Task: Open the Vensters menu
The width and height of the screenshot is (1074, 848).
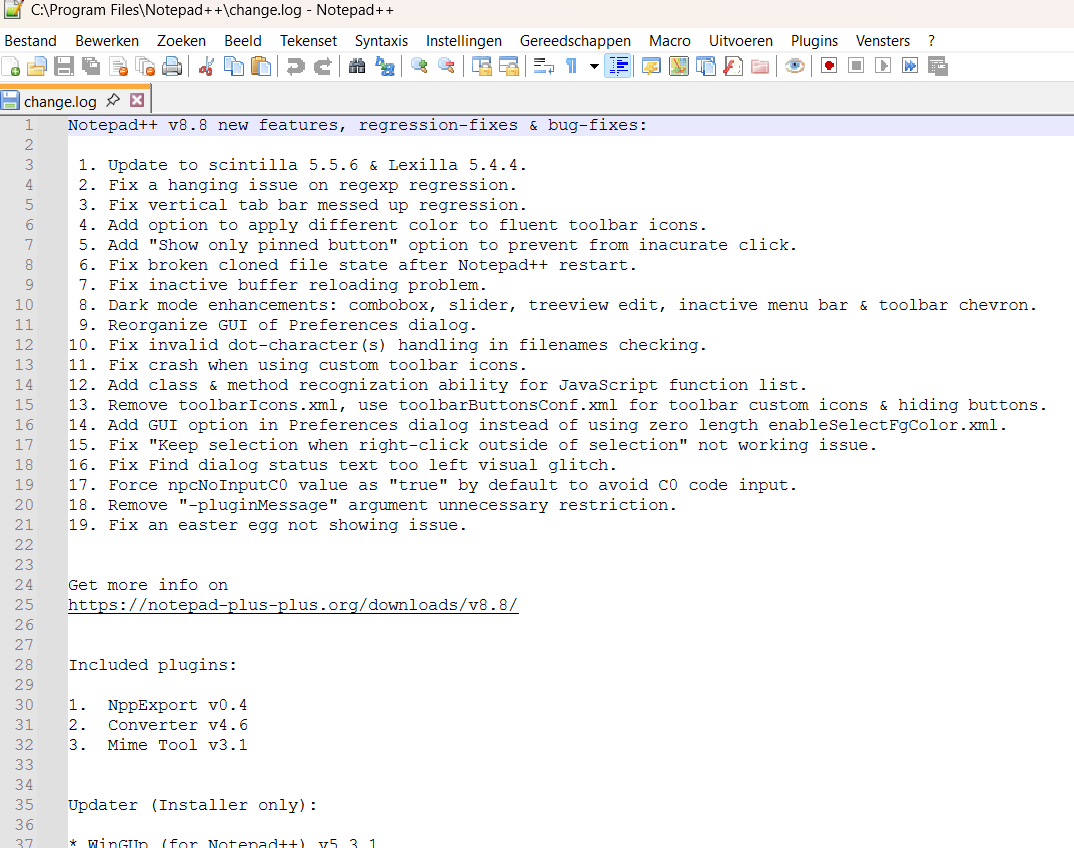Action: (x=882, y=41)
